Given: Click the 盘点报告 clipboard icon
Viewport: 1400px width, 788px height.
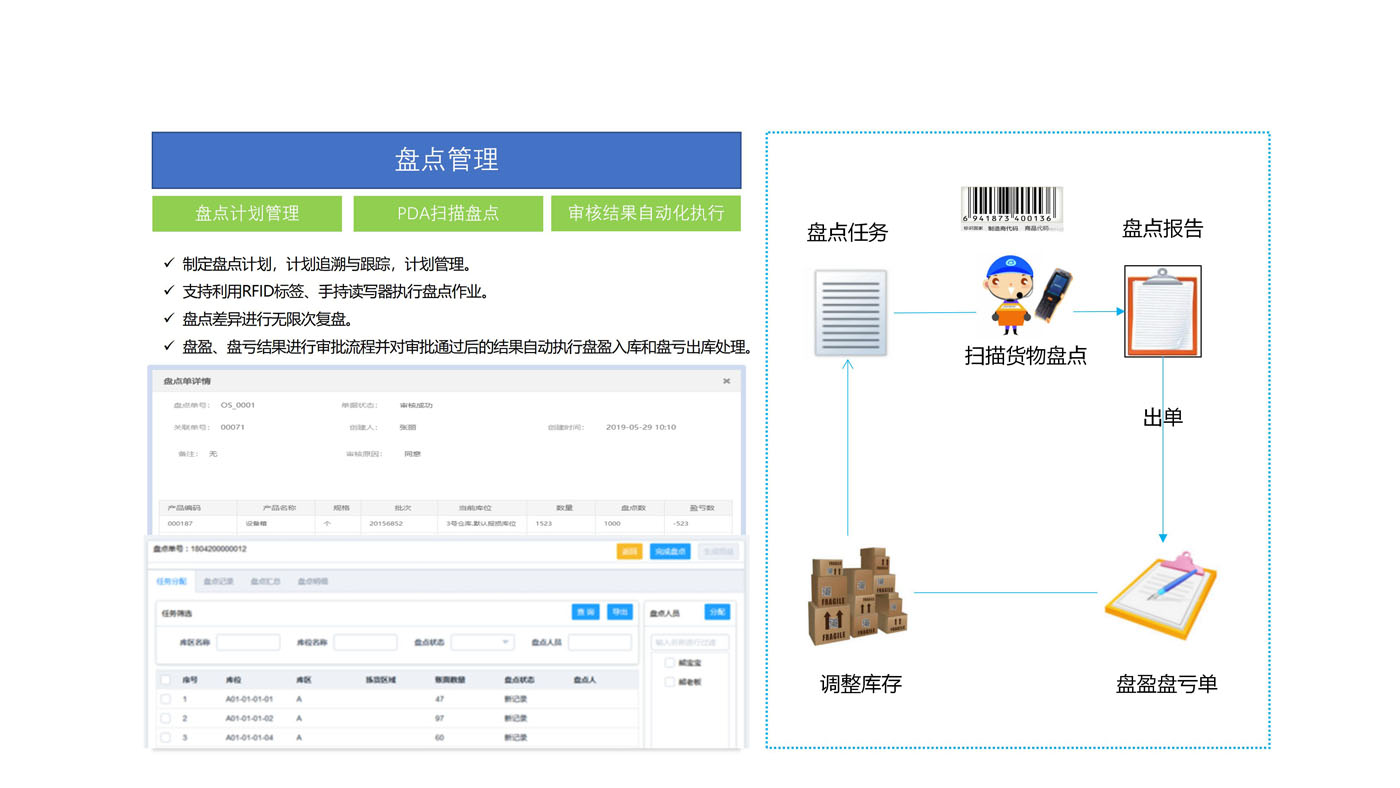Looking at the screenshot, I should [1162, 311].
